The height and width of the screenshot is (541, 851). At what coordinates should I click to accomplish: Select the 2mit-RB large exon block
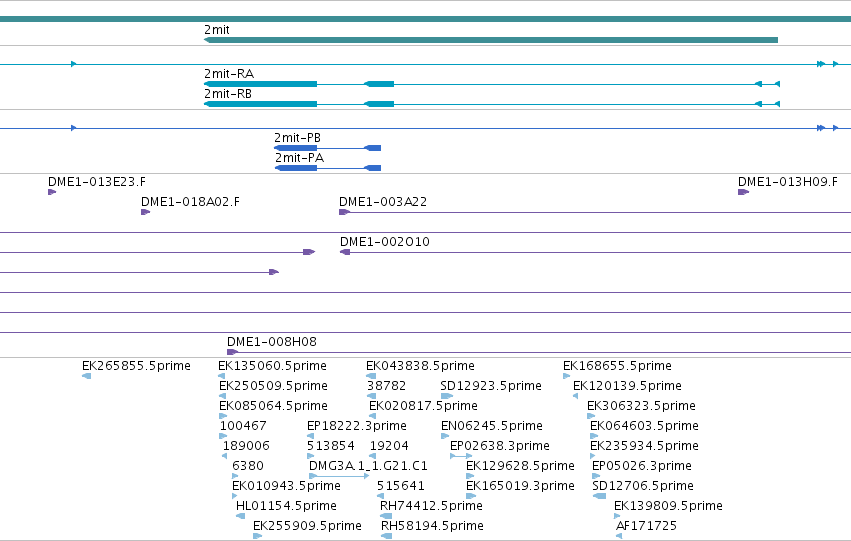point(261,104)
